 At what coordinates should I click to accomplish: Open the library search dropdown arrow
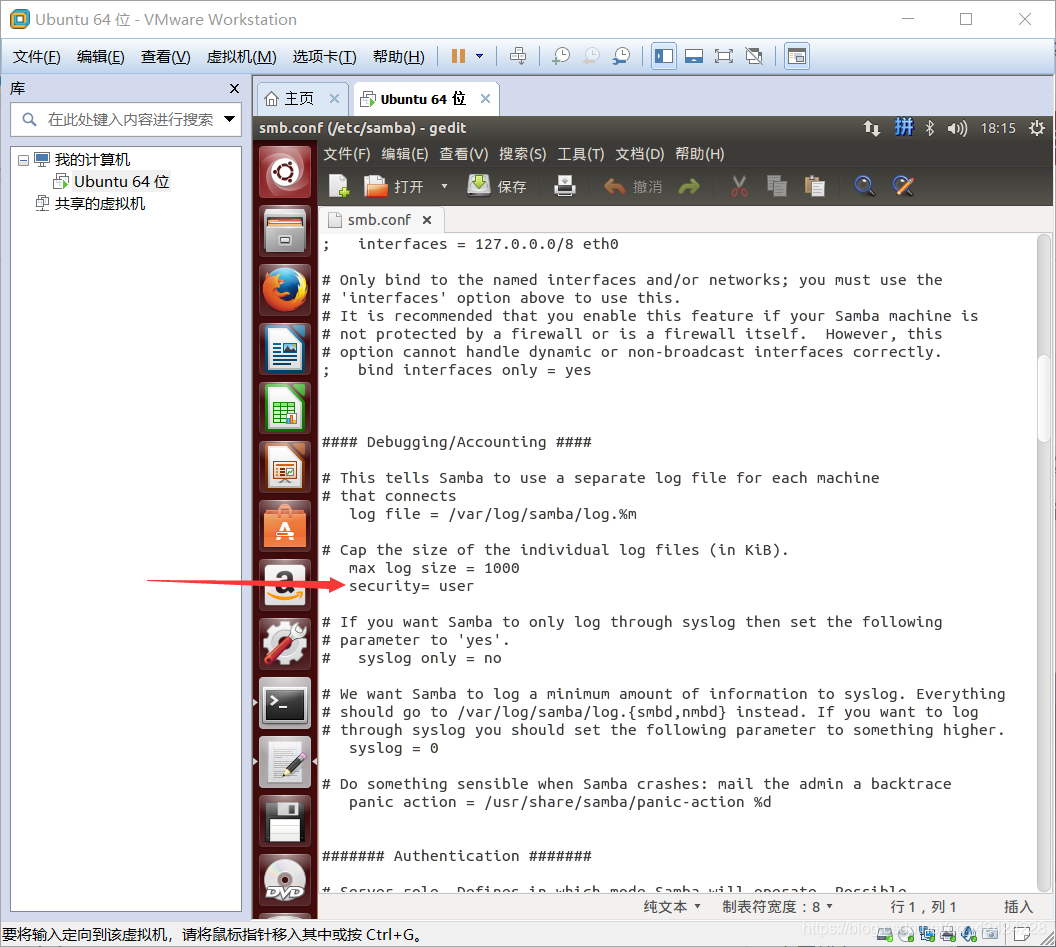tap(230, 119)
